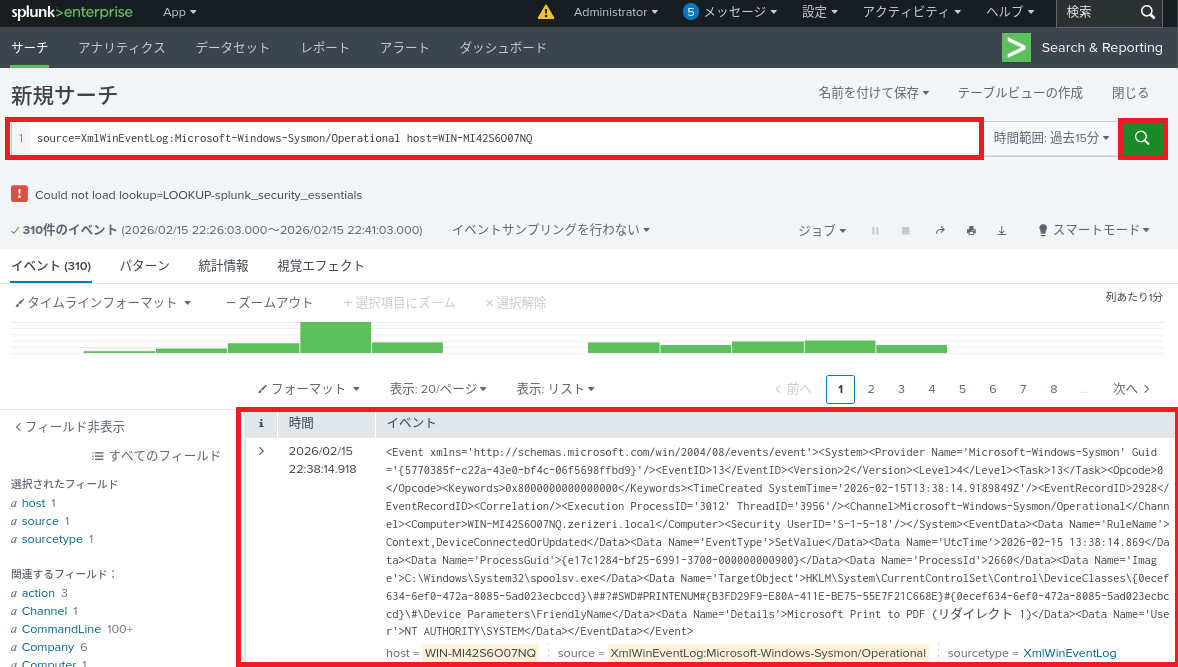Click the Search & Reporting app logo
The image size is (1178, 667).
click(1016, 47)
